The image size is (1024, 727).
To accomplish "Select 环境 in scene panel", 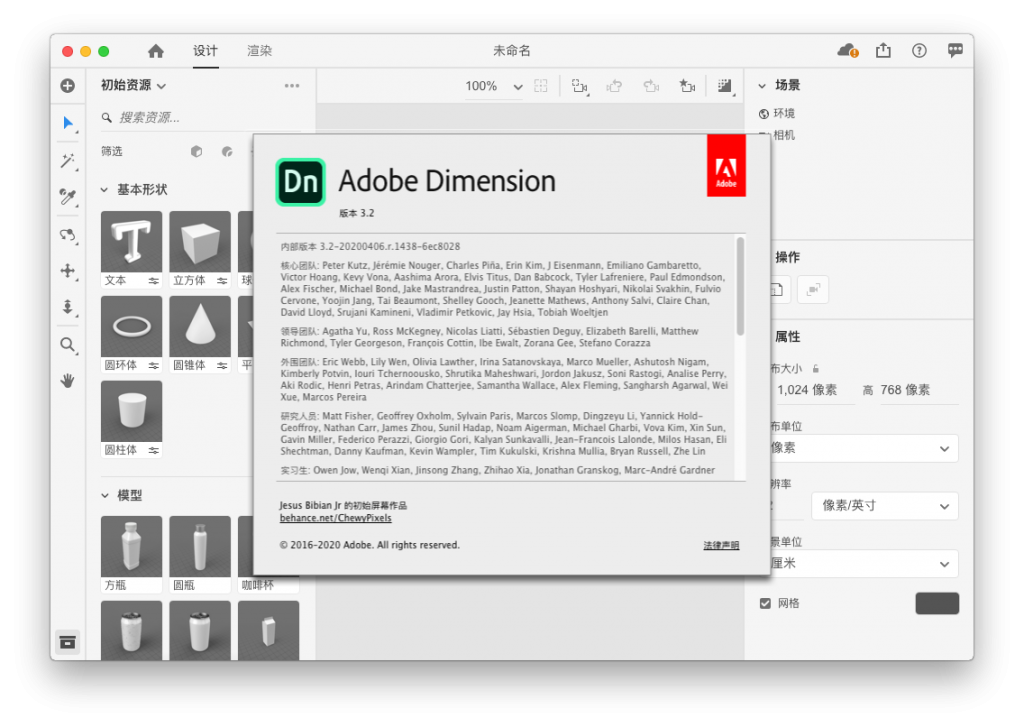I will pos(784,114).
